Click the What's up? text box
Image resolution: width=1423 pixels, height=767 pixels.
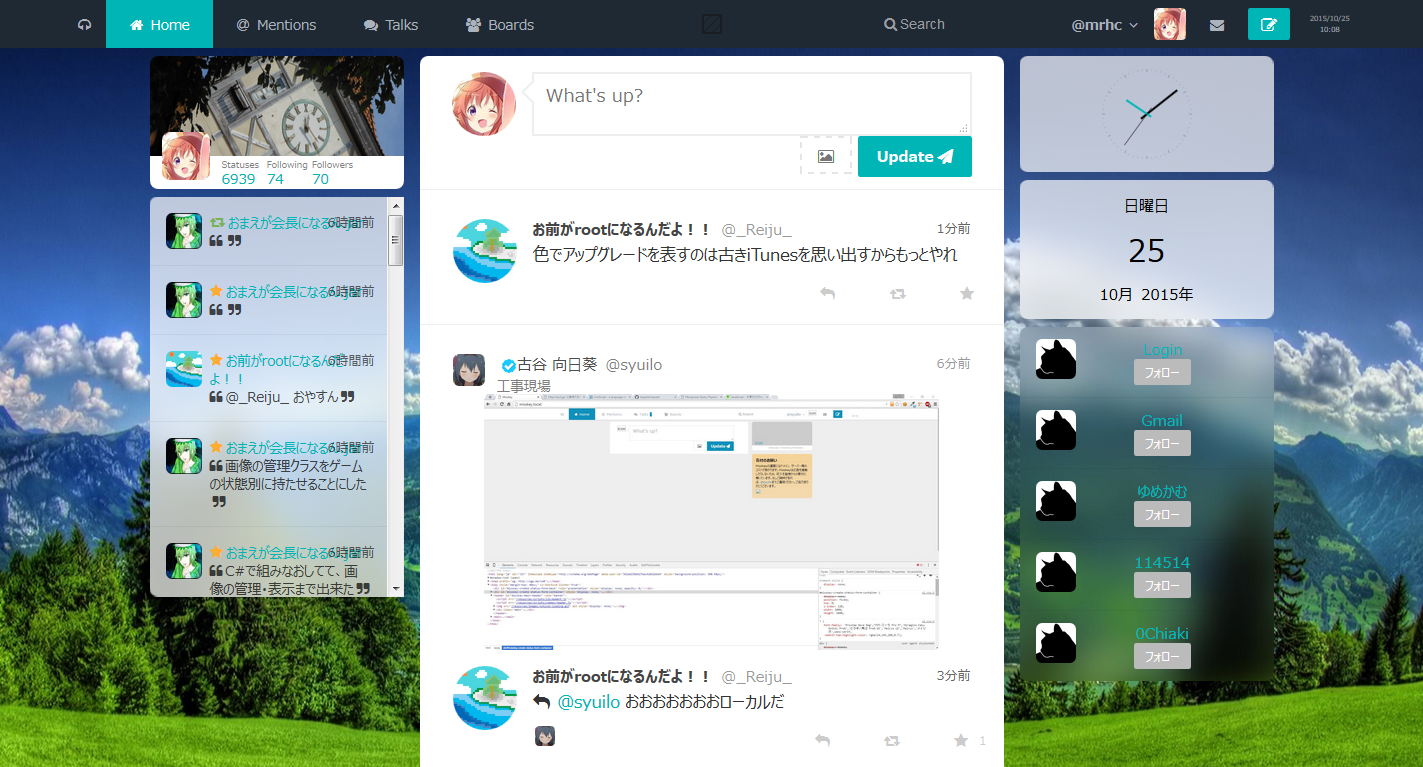[751, 104]
